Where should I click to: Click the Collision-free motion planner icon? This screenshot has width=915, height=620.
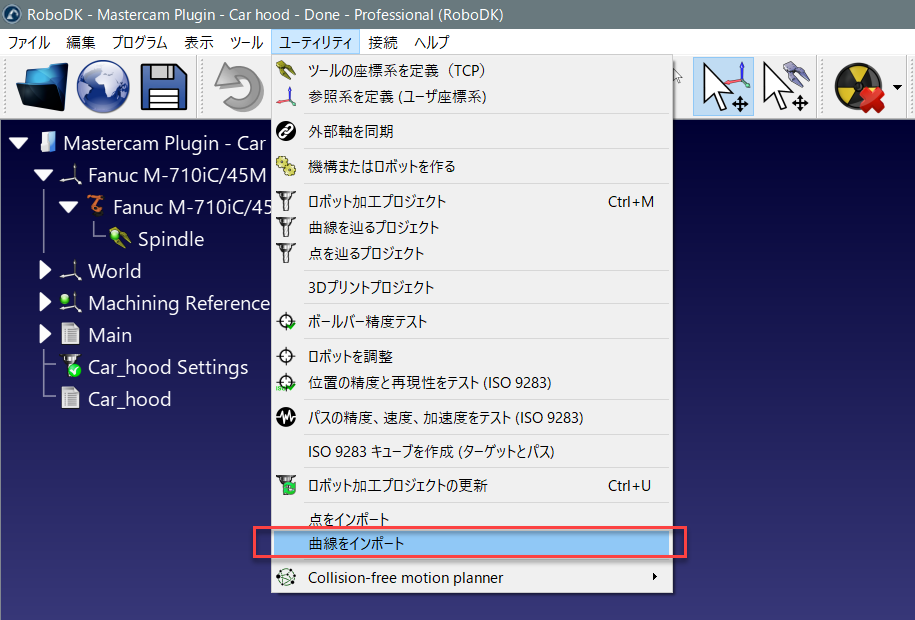point(286,577)
